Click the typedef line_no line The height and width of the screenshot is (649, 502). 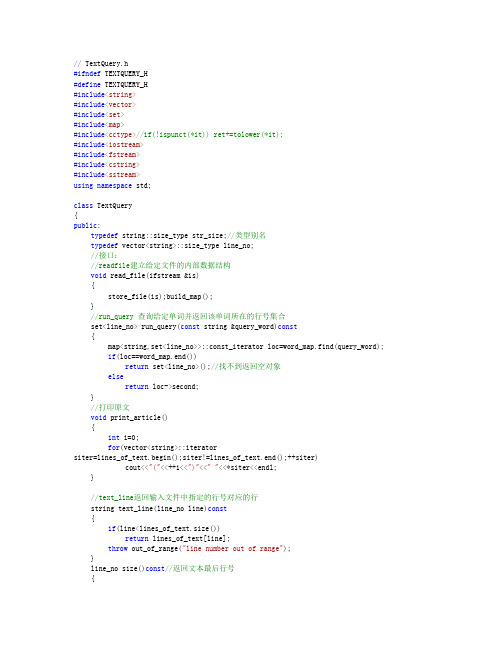pyautogui.click(x=172, y=245)
